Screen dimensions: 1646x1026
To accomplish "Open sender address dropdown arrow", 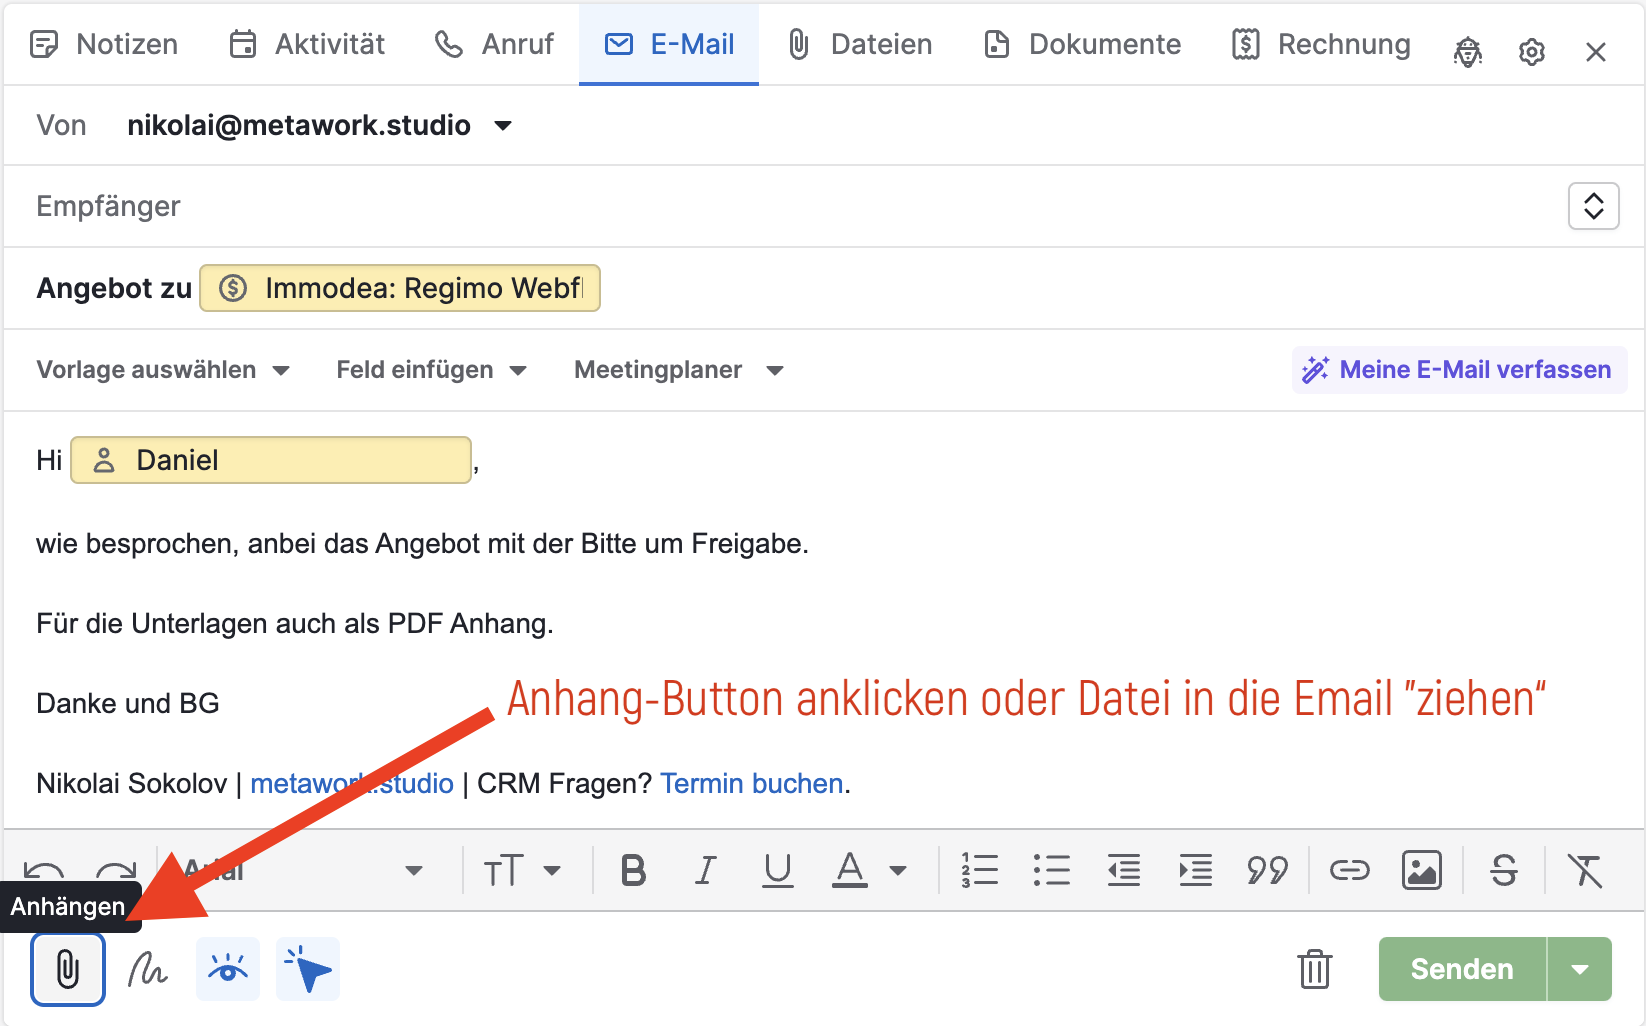I will tap(503, 126).
